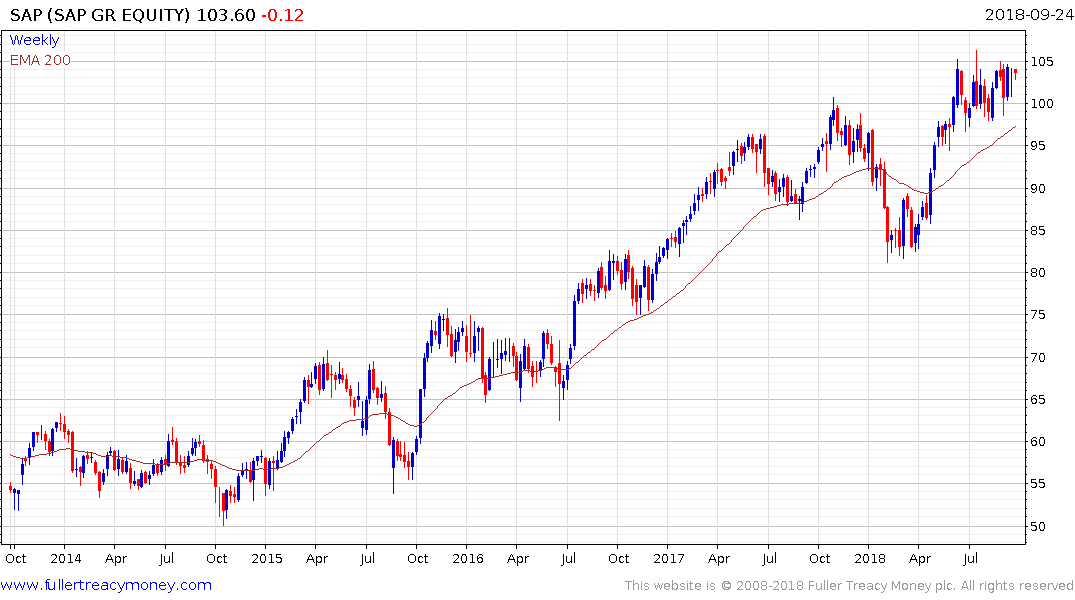This screenshot has width=1075, height=600.
Task: Click the 60 price axis label
Action: (1039, 442)
